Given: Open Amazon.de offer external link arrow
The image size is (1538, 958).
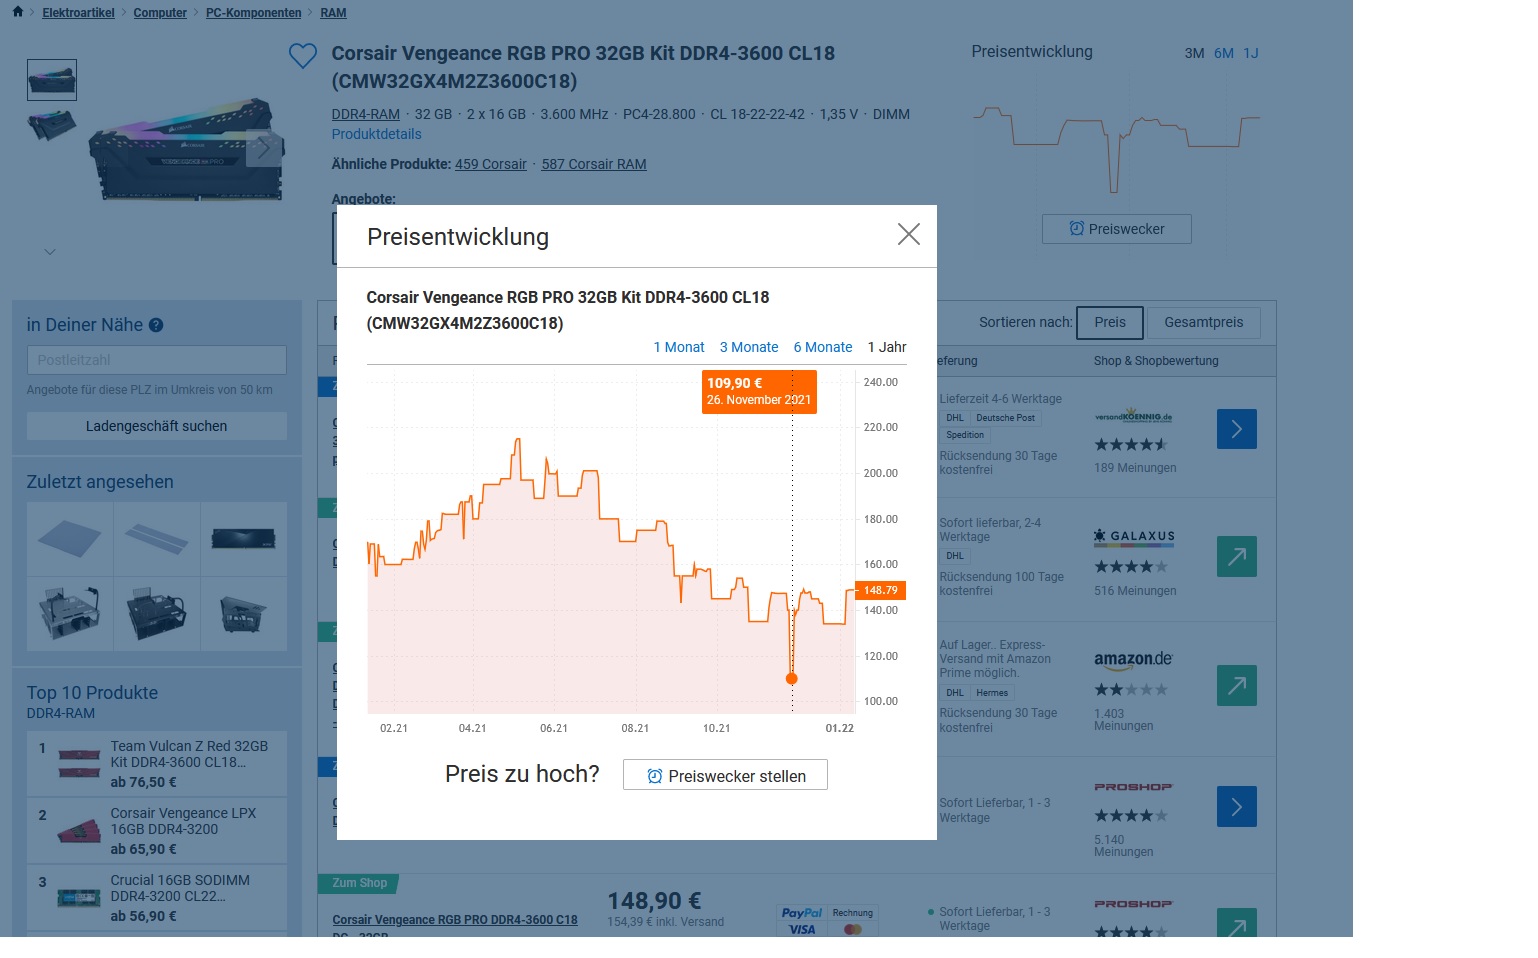Looking at the screenshot, I should tap(1236, 686).
